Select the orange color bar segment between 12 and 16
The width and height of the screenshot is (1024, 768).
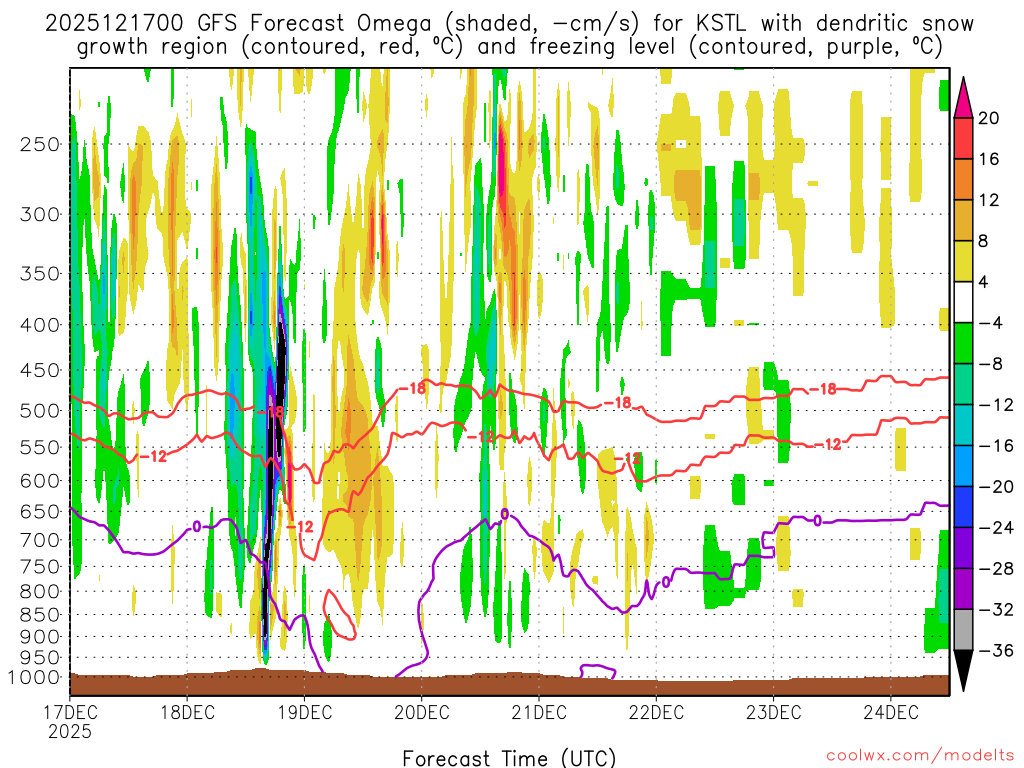click(964, 180)
